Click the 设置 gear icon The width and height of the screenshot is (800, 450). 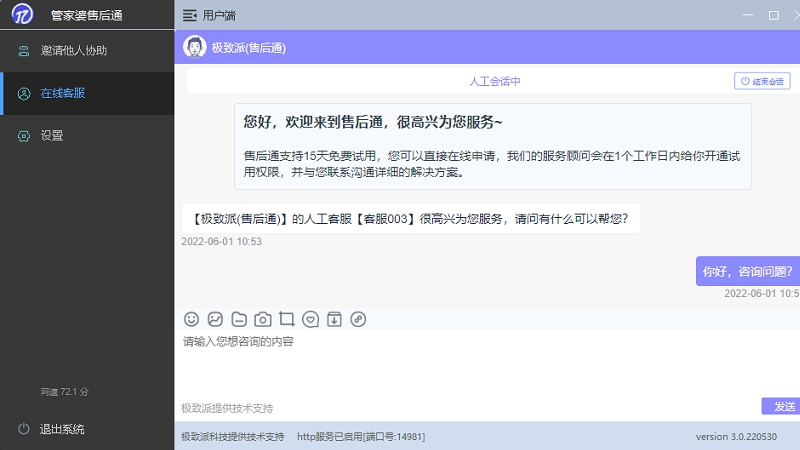coord(23,136)
